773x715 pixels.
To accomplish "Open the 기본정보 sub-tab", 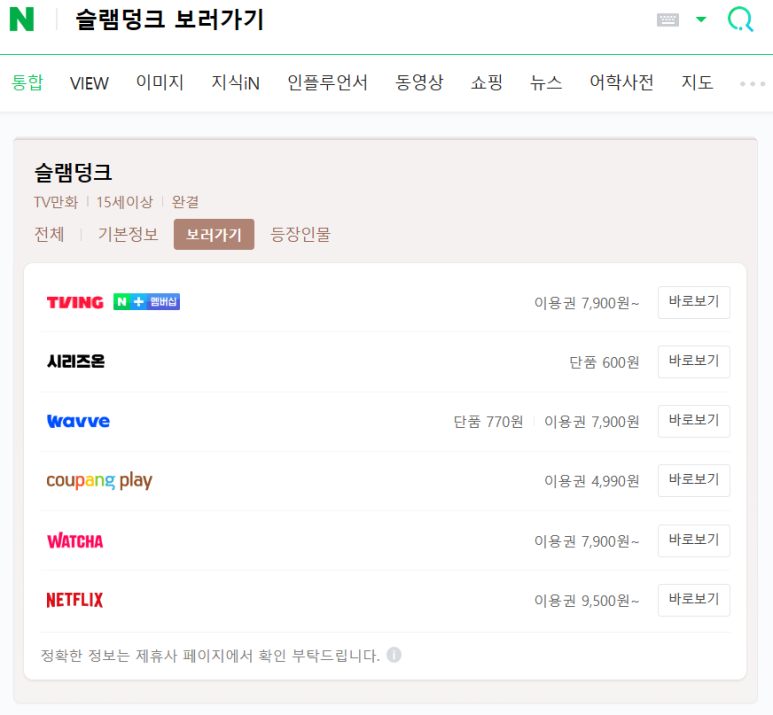I will point(128,234).
